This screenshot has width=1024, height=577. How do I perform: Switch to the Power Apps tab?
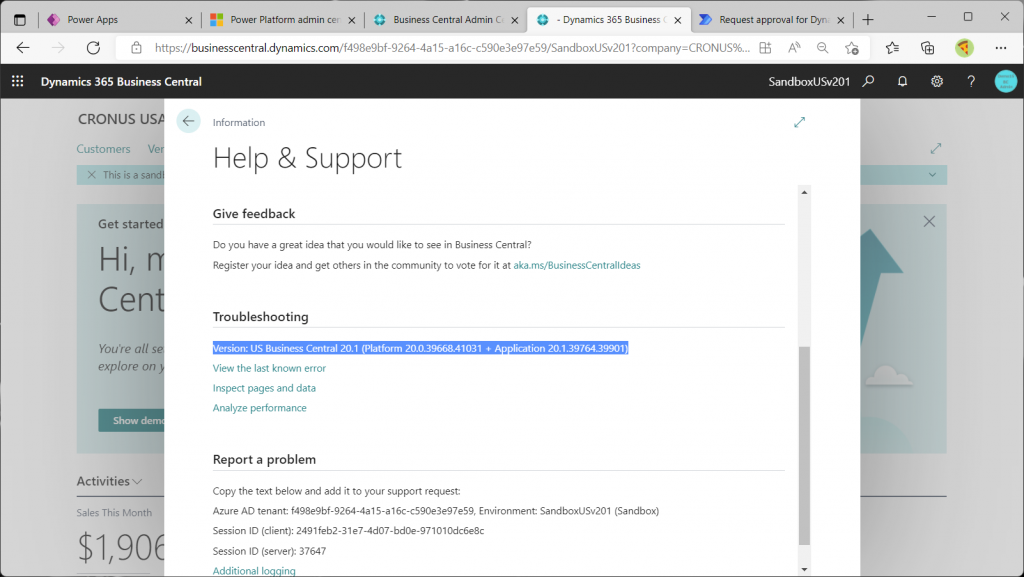pos(121,20)
